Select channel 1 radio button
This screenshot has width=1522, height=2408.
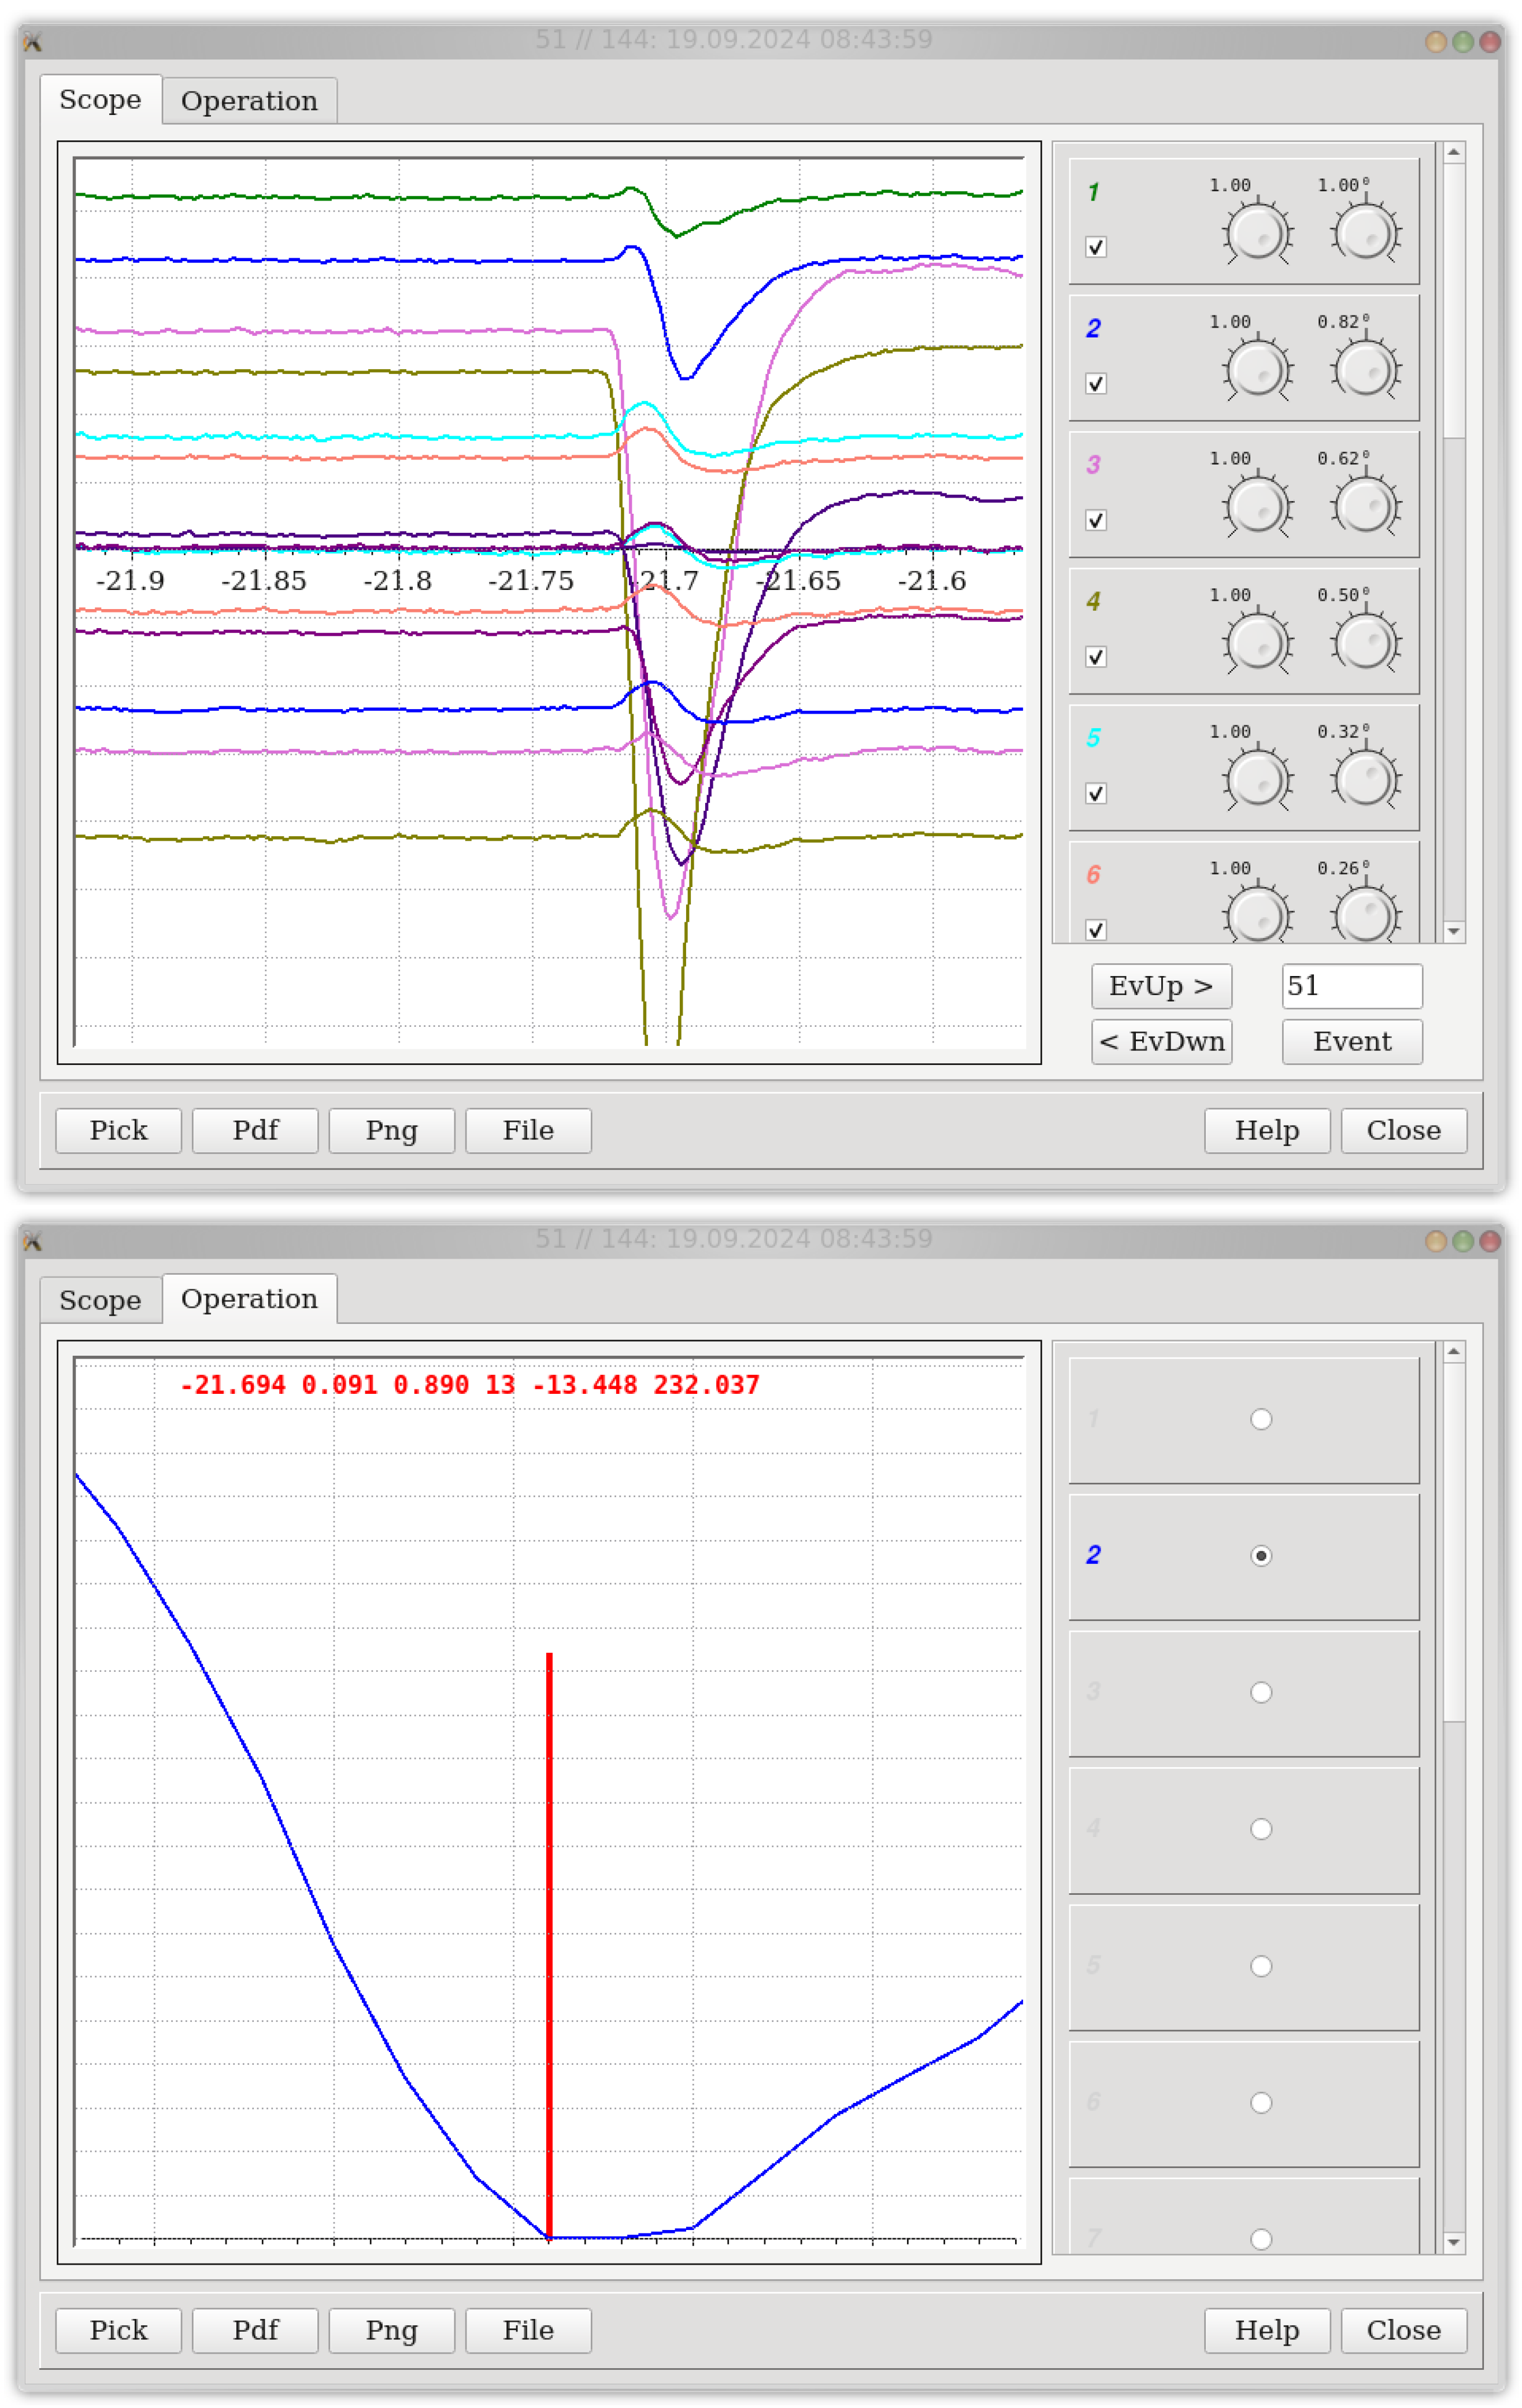point(1261,1419)
